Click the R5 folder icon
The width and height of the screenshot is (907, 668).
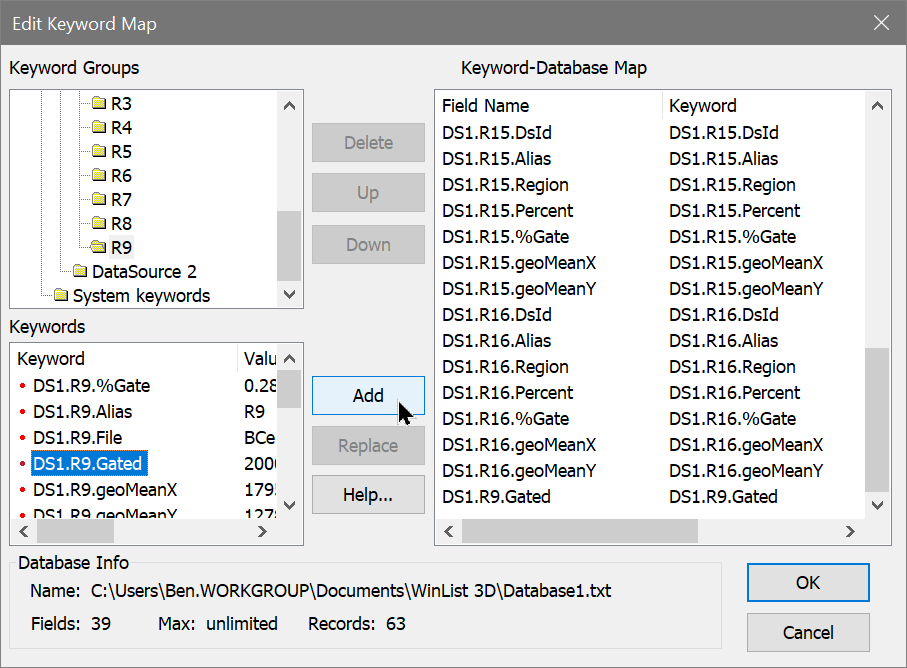pyautogui.click(x=98, y=151)
